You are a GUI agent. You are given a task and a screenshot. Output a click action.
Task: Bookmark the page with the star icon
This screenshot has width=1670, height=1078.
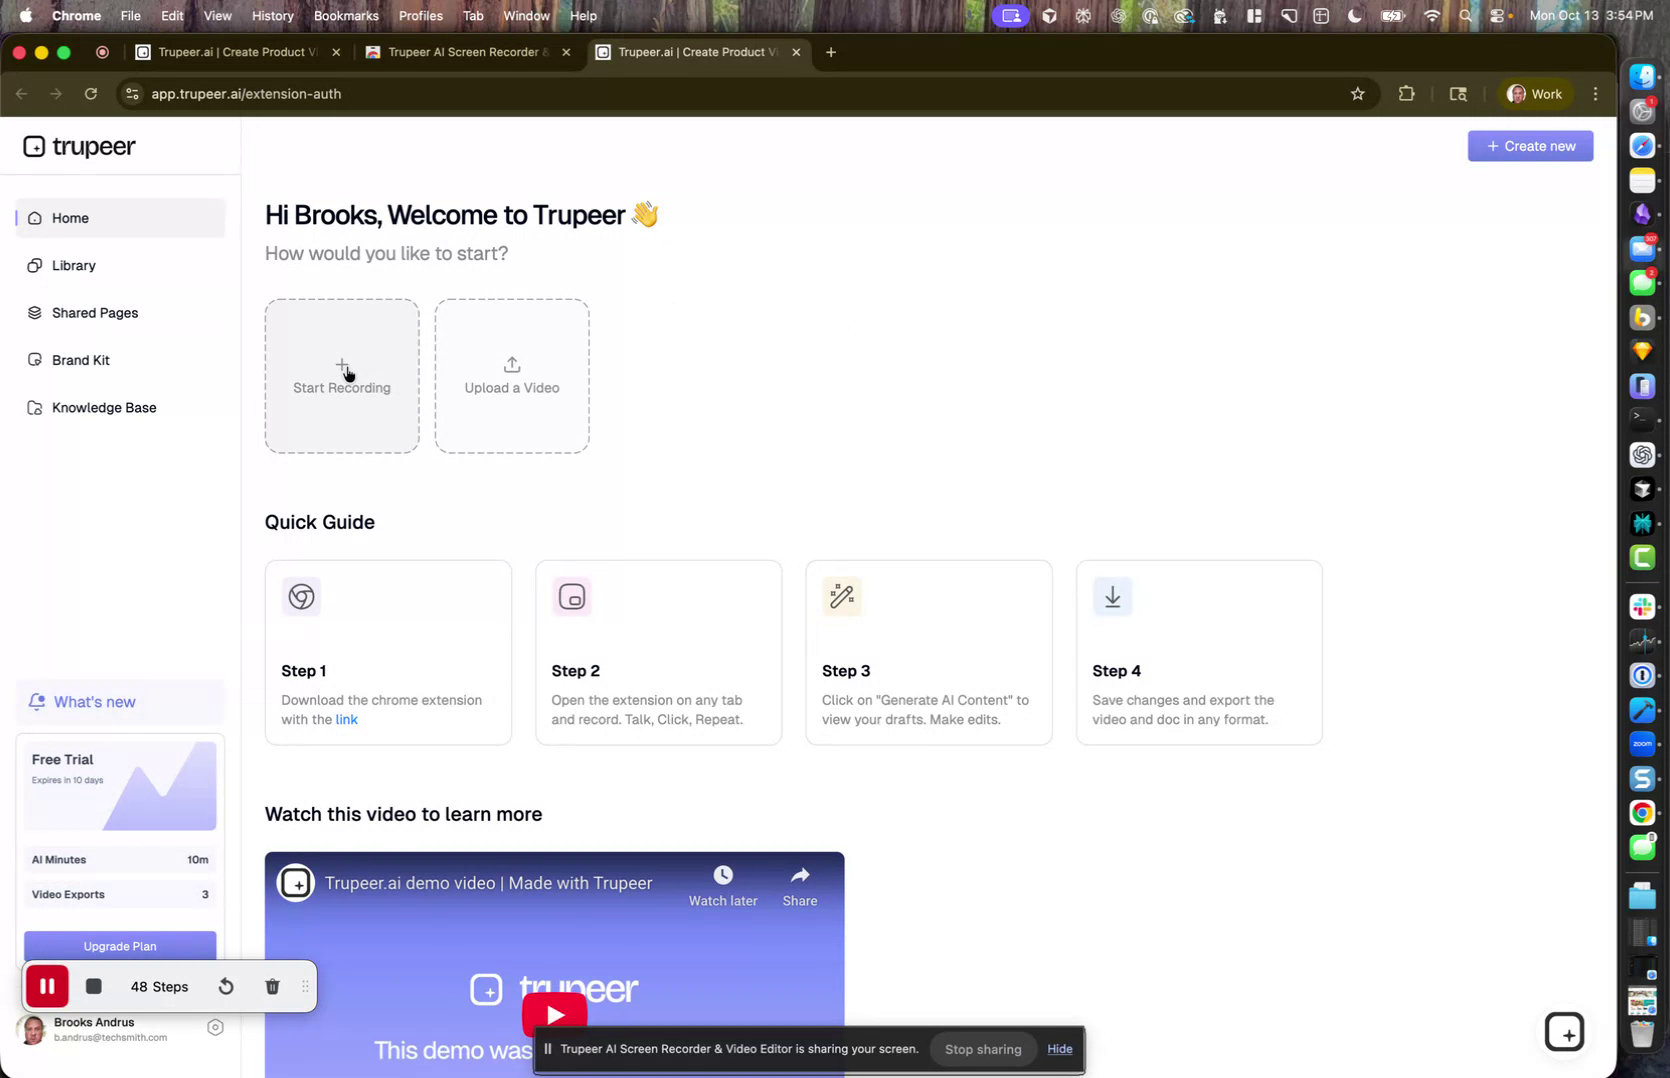1357,93
